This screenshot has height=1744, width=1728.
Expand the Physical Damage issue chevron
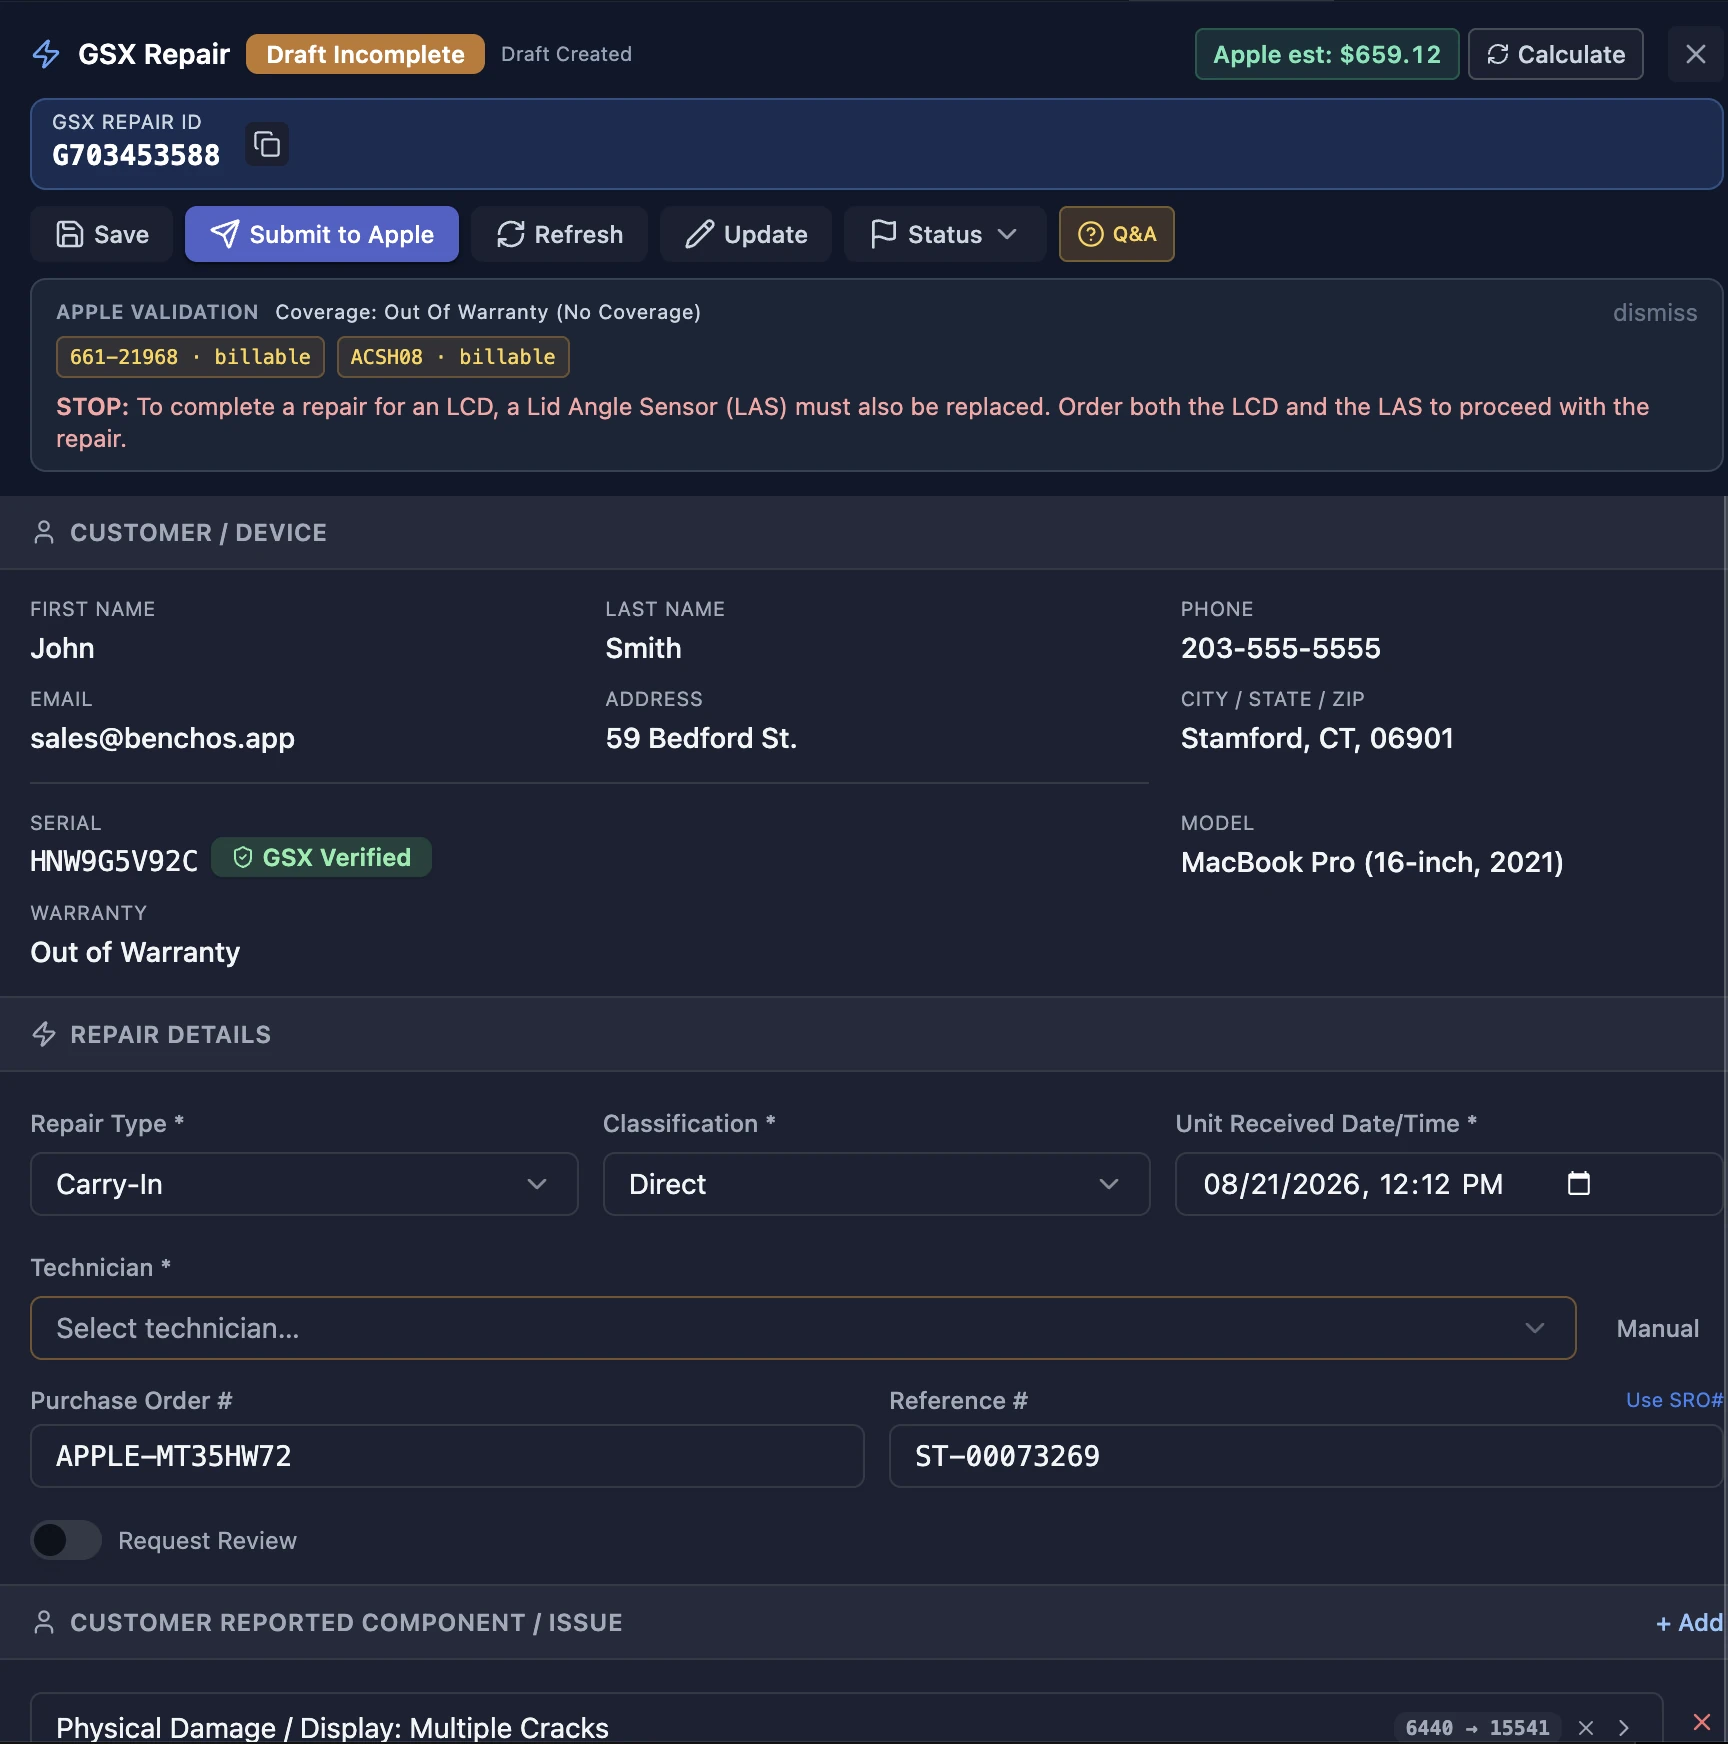pos(1624,1728)
